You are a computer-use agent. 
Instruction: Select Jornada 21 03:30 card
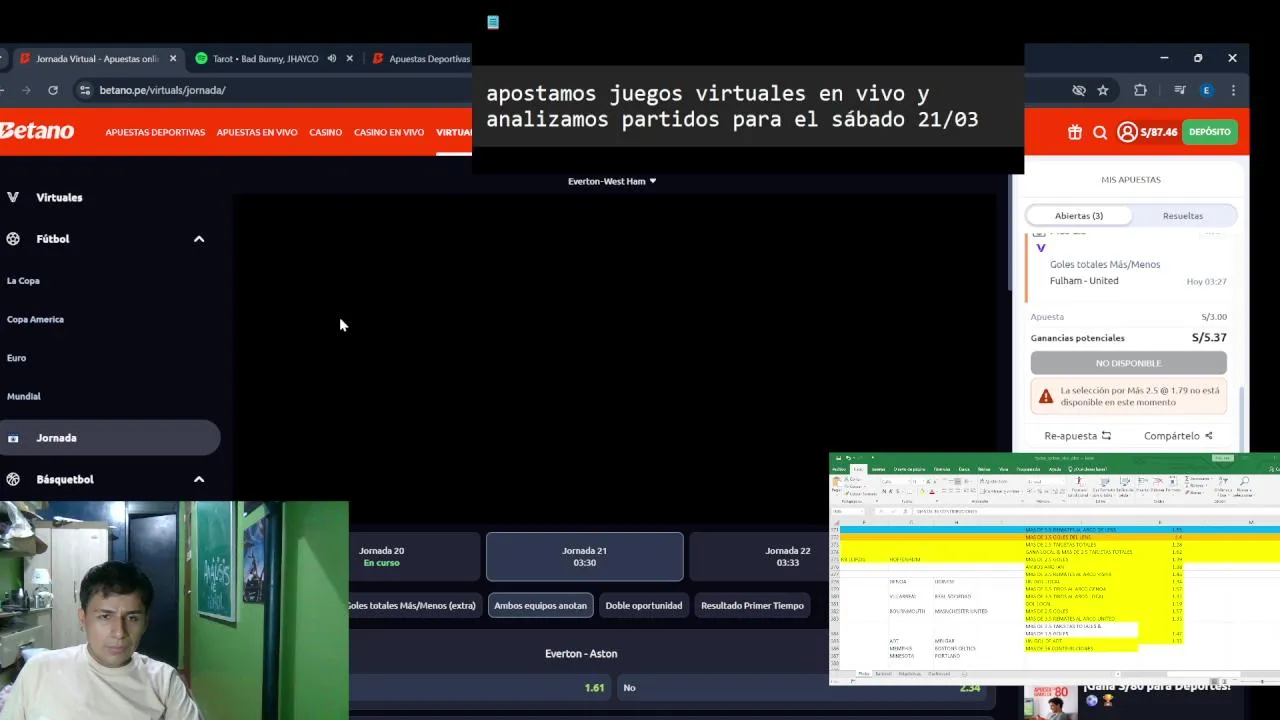(585, 557)
